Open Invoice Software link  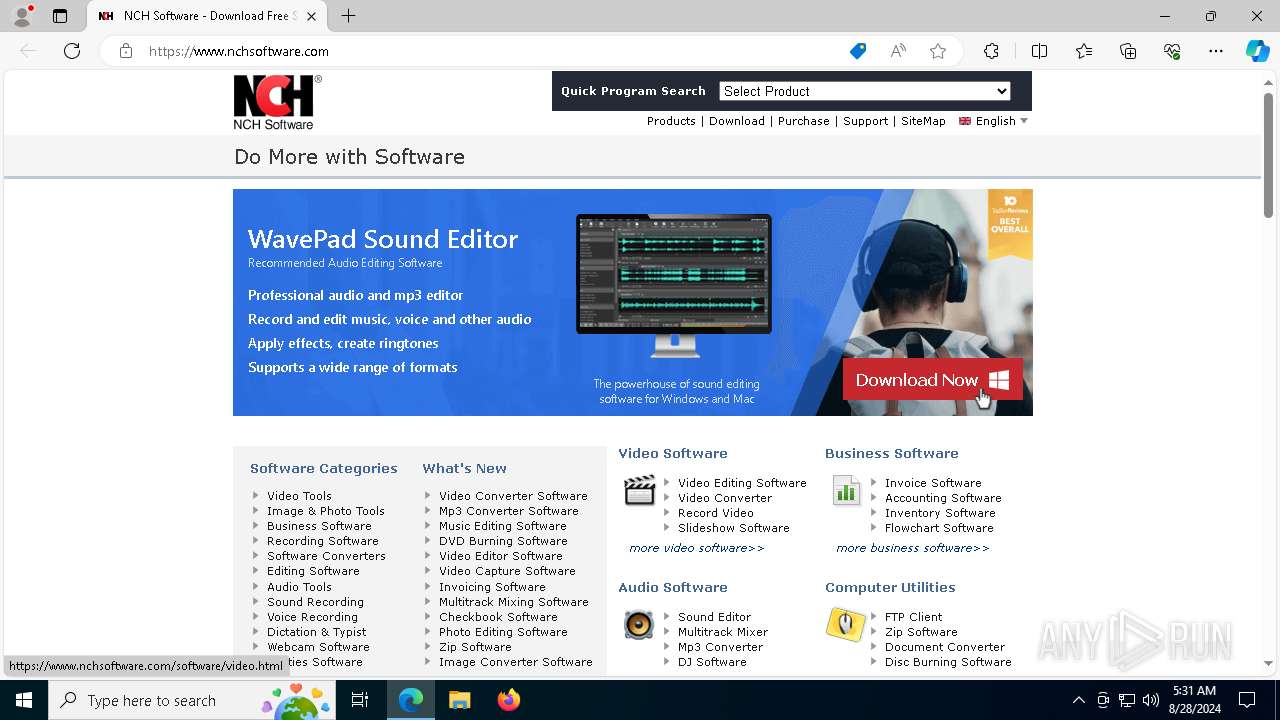coord(933,483)
